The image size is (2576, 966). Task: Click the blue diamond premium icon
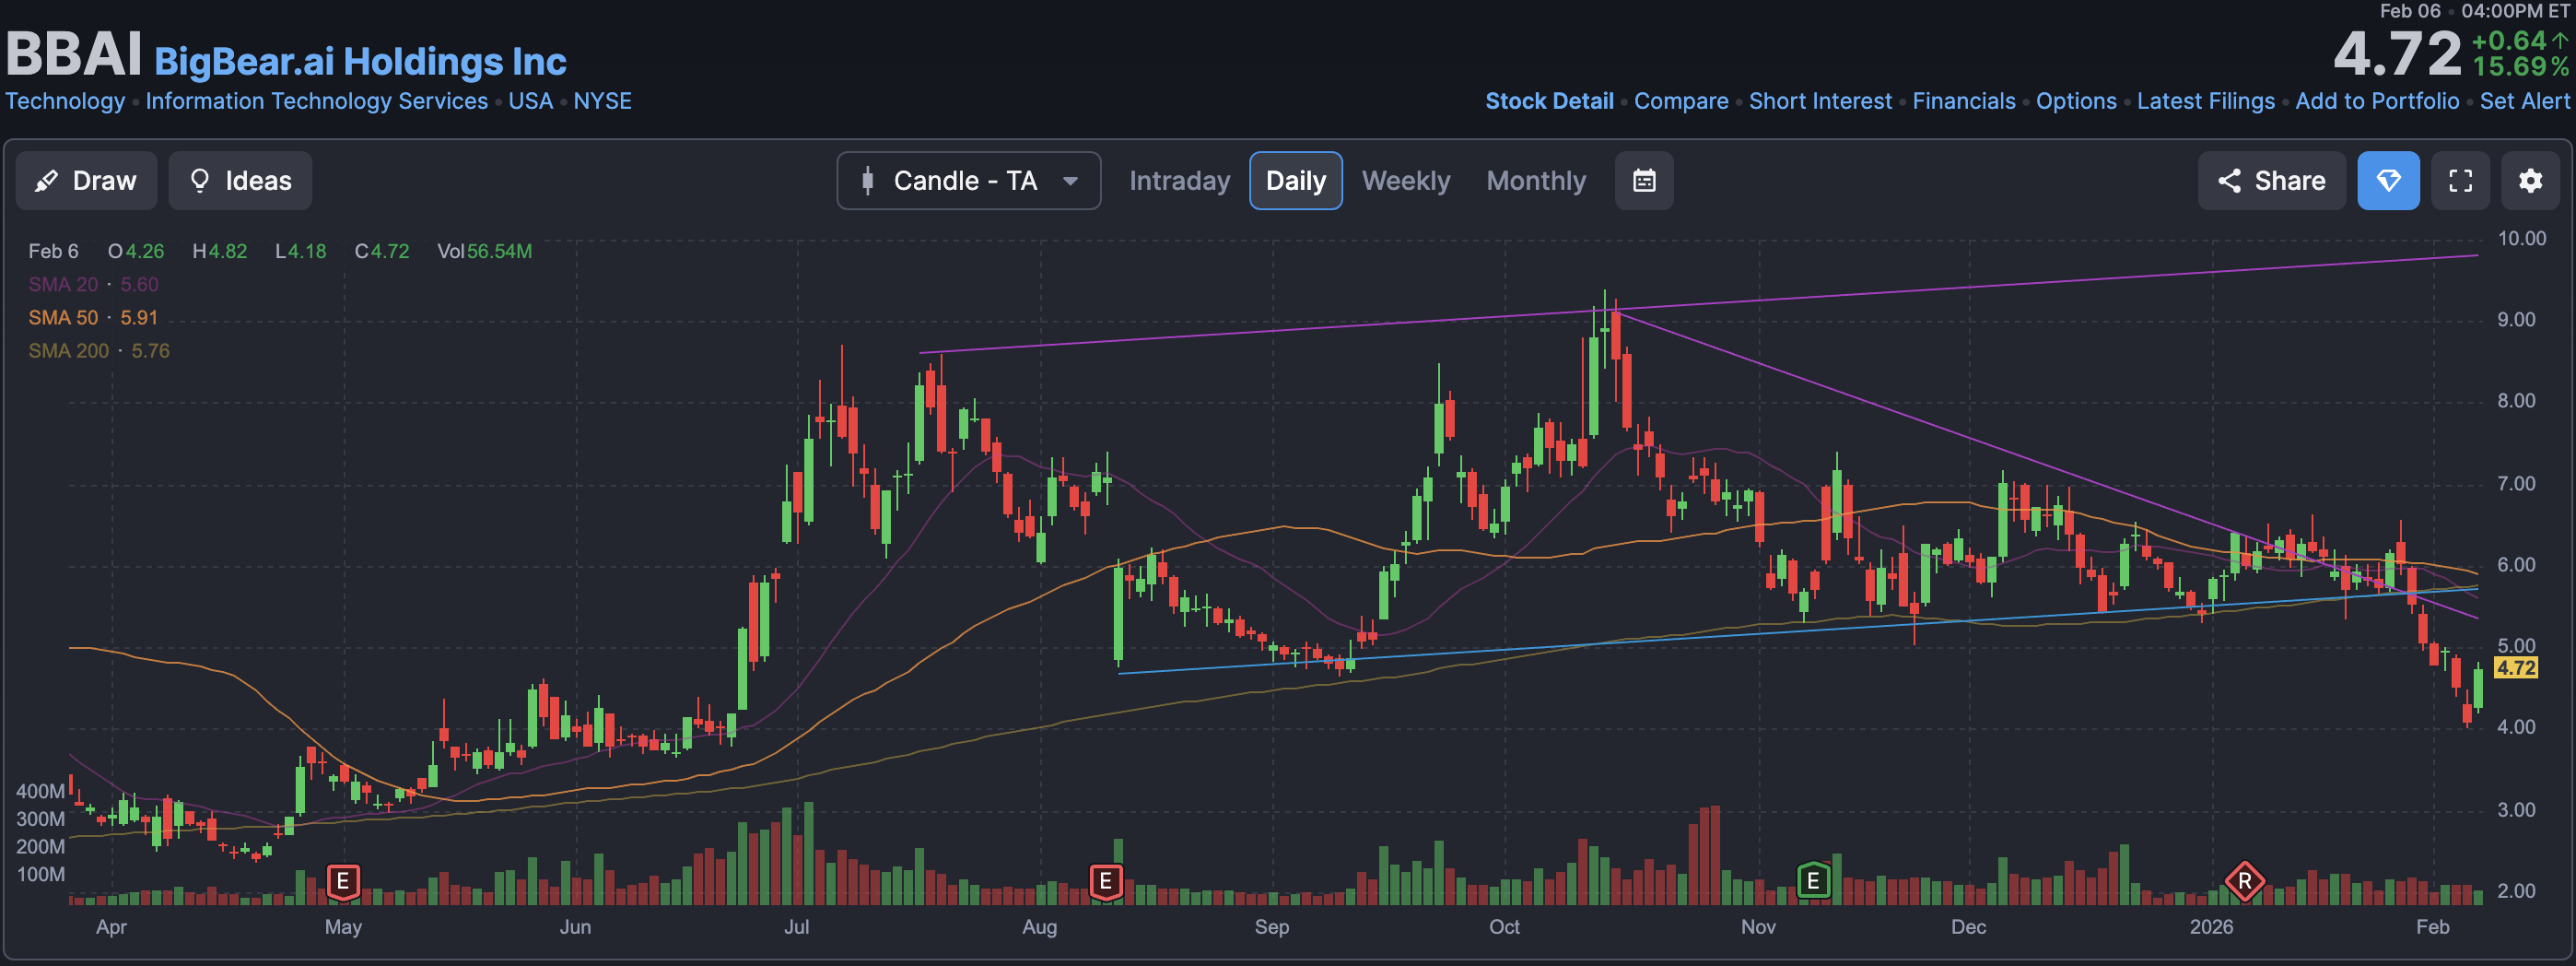(2388, 181)
